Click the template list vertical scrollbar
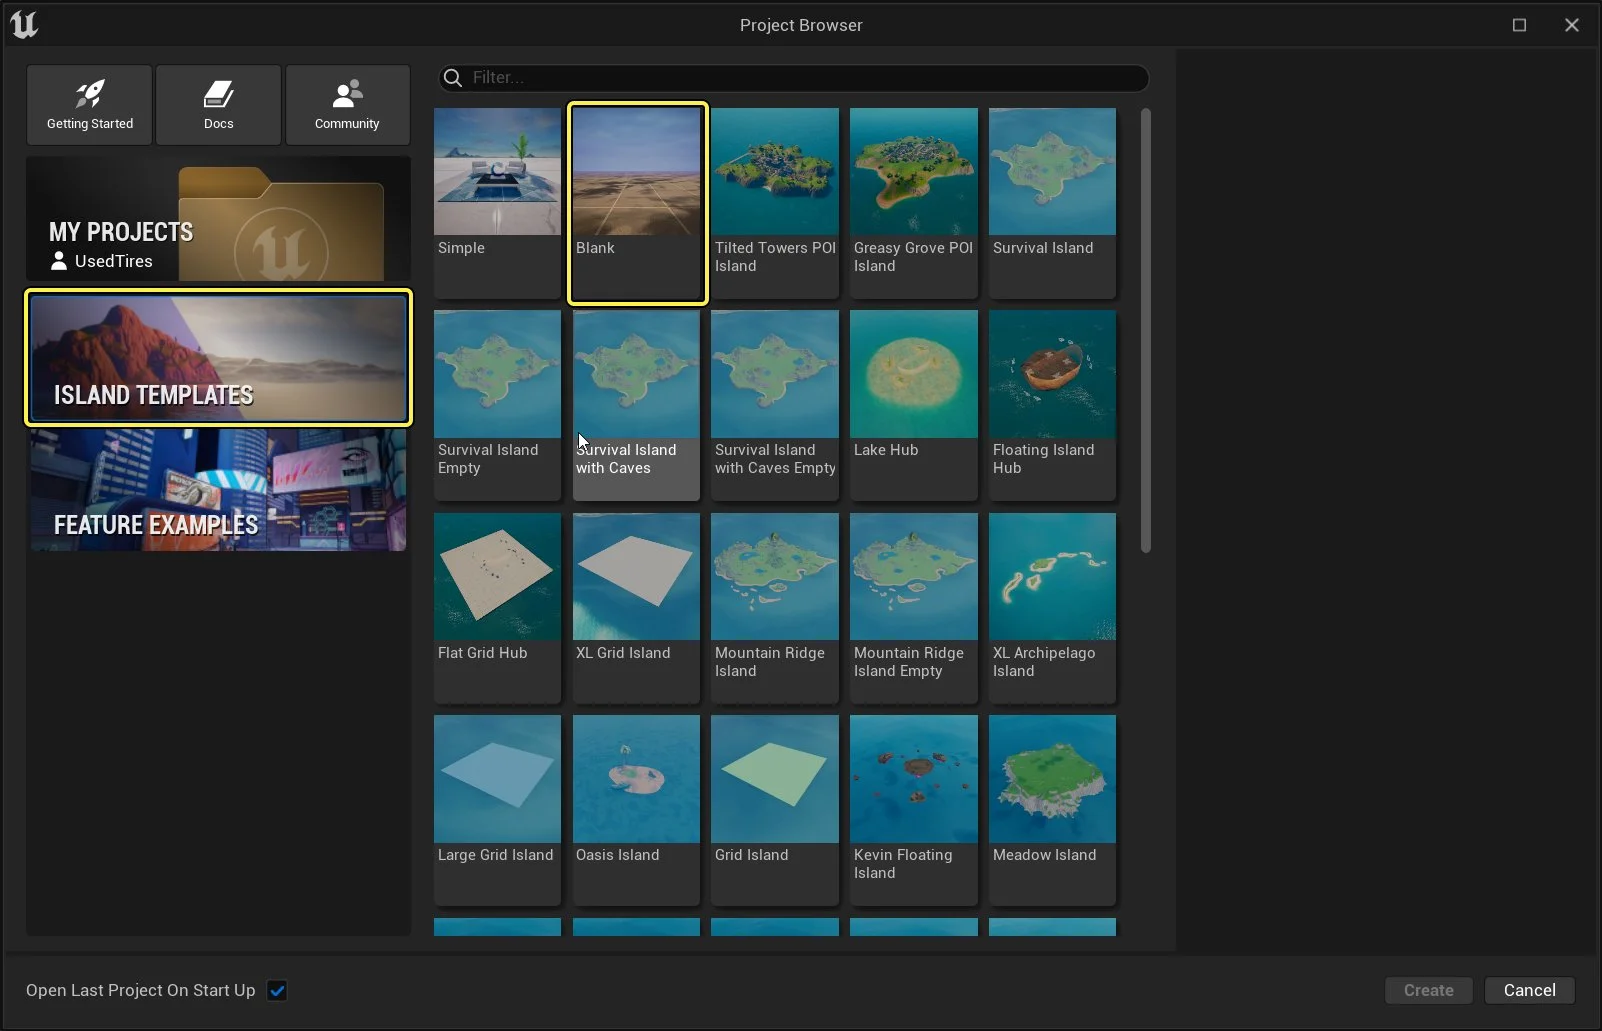The image size is (1602, 1031). [x=1146, y=330]
